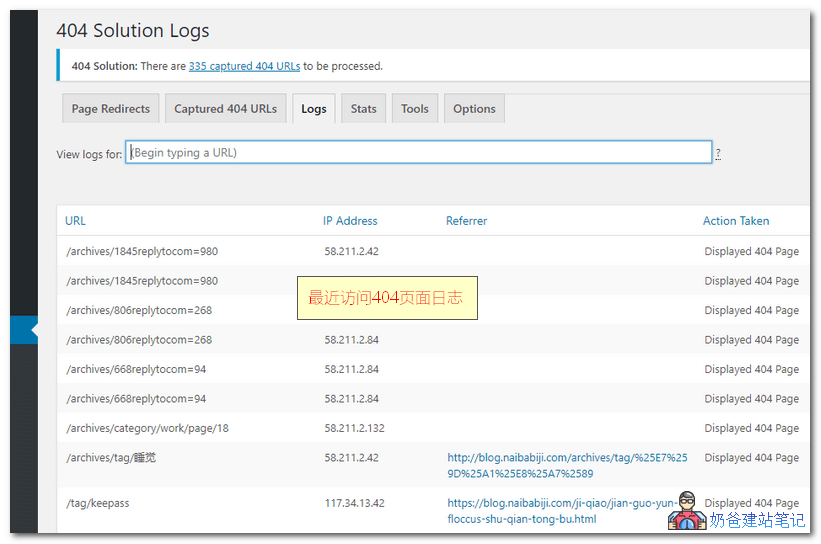821x544 pixels.
Task: Select the /tag/keepass log row URL
Action: pyautogui.click(x=97, y=503)
